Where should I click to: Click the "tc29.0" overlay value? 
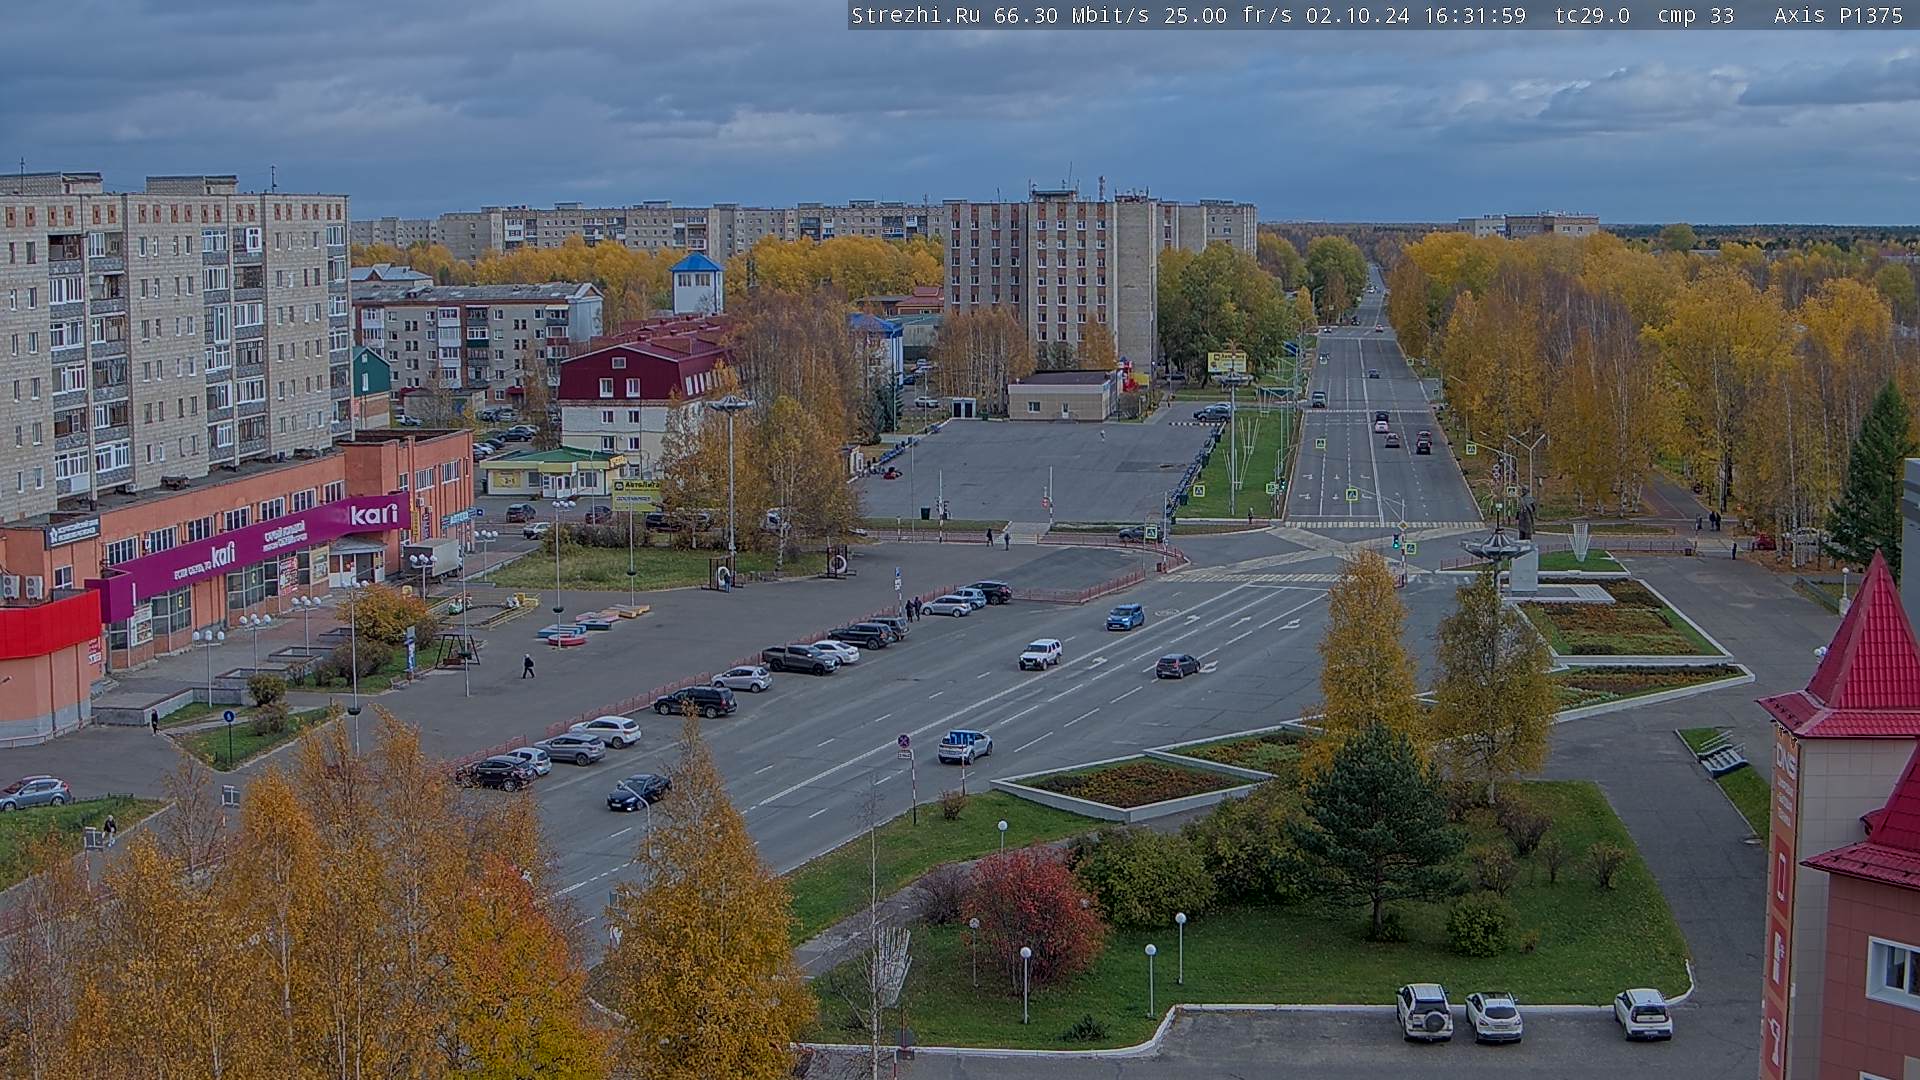(1593, 15)
